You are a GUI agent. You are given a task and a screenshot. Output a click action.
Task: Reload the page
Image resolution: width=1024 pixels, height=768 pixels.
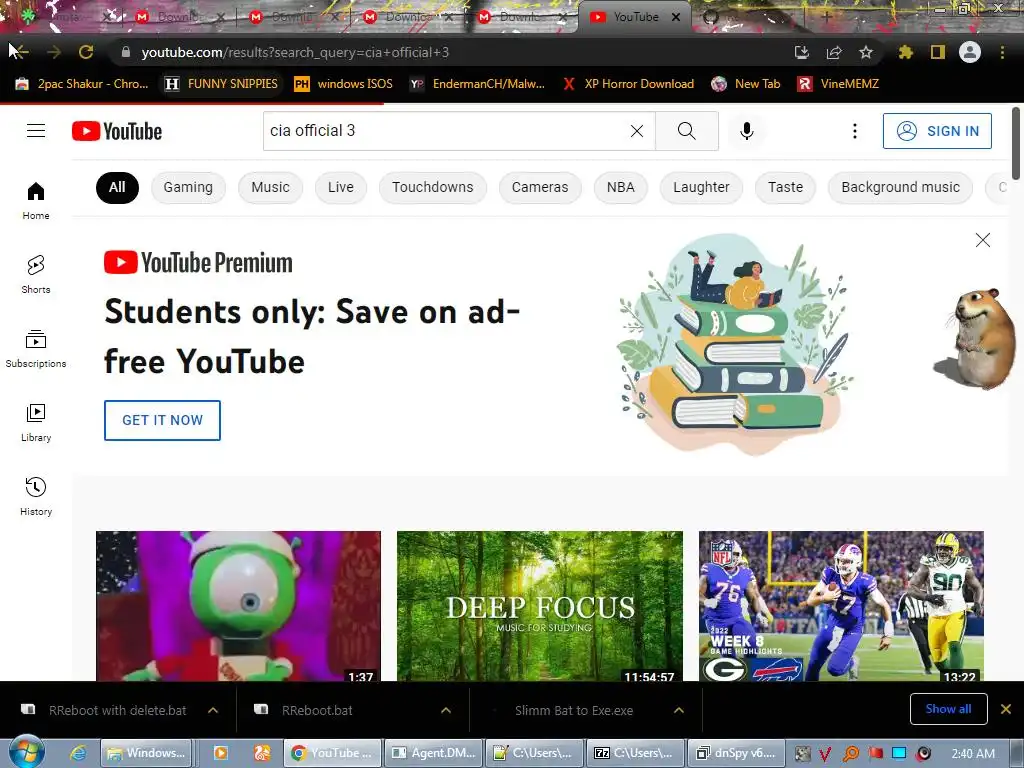[x=86, y=52]
